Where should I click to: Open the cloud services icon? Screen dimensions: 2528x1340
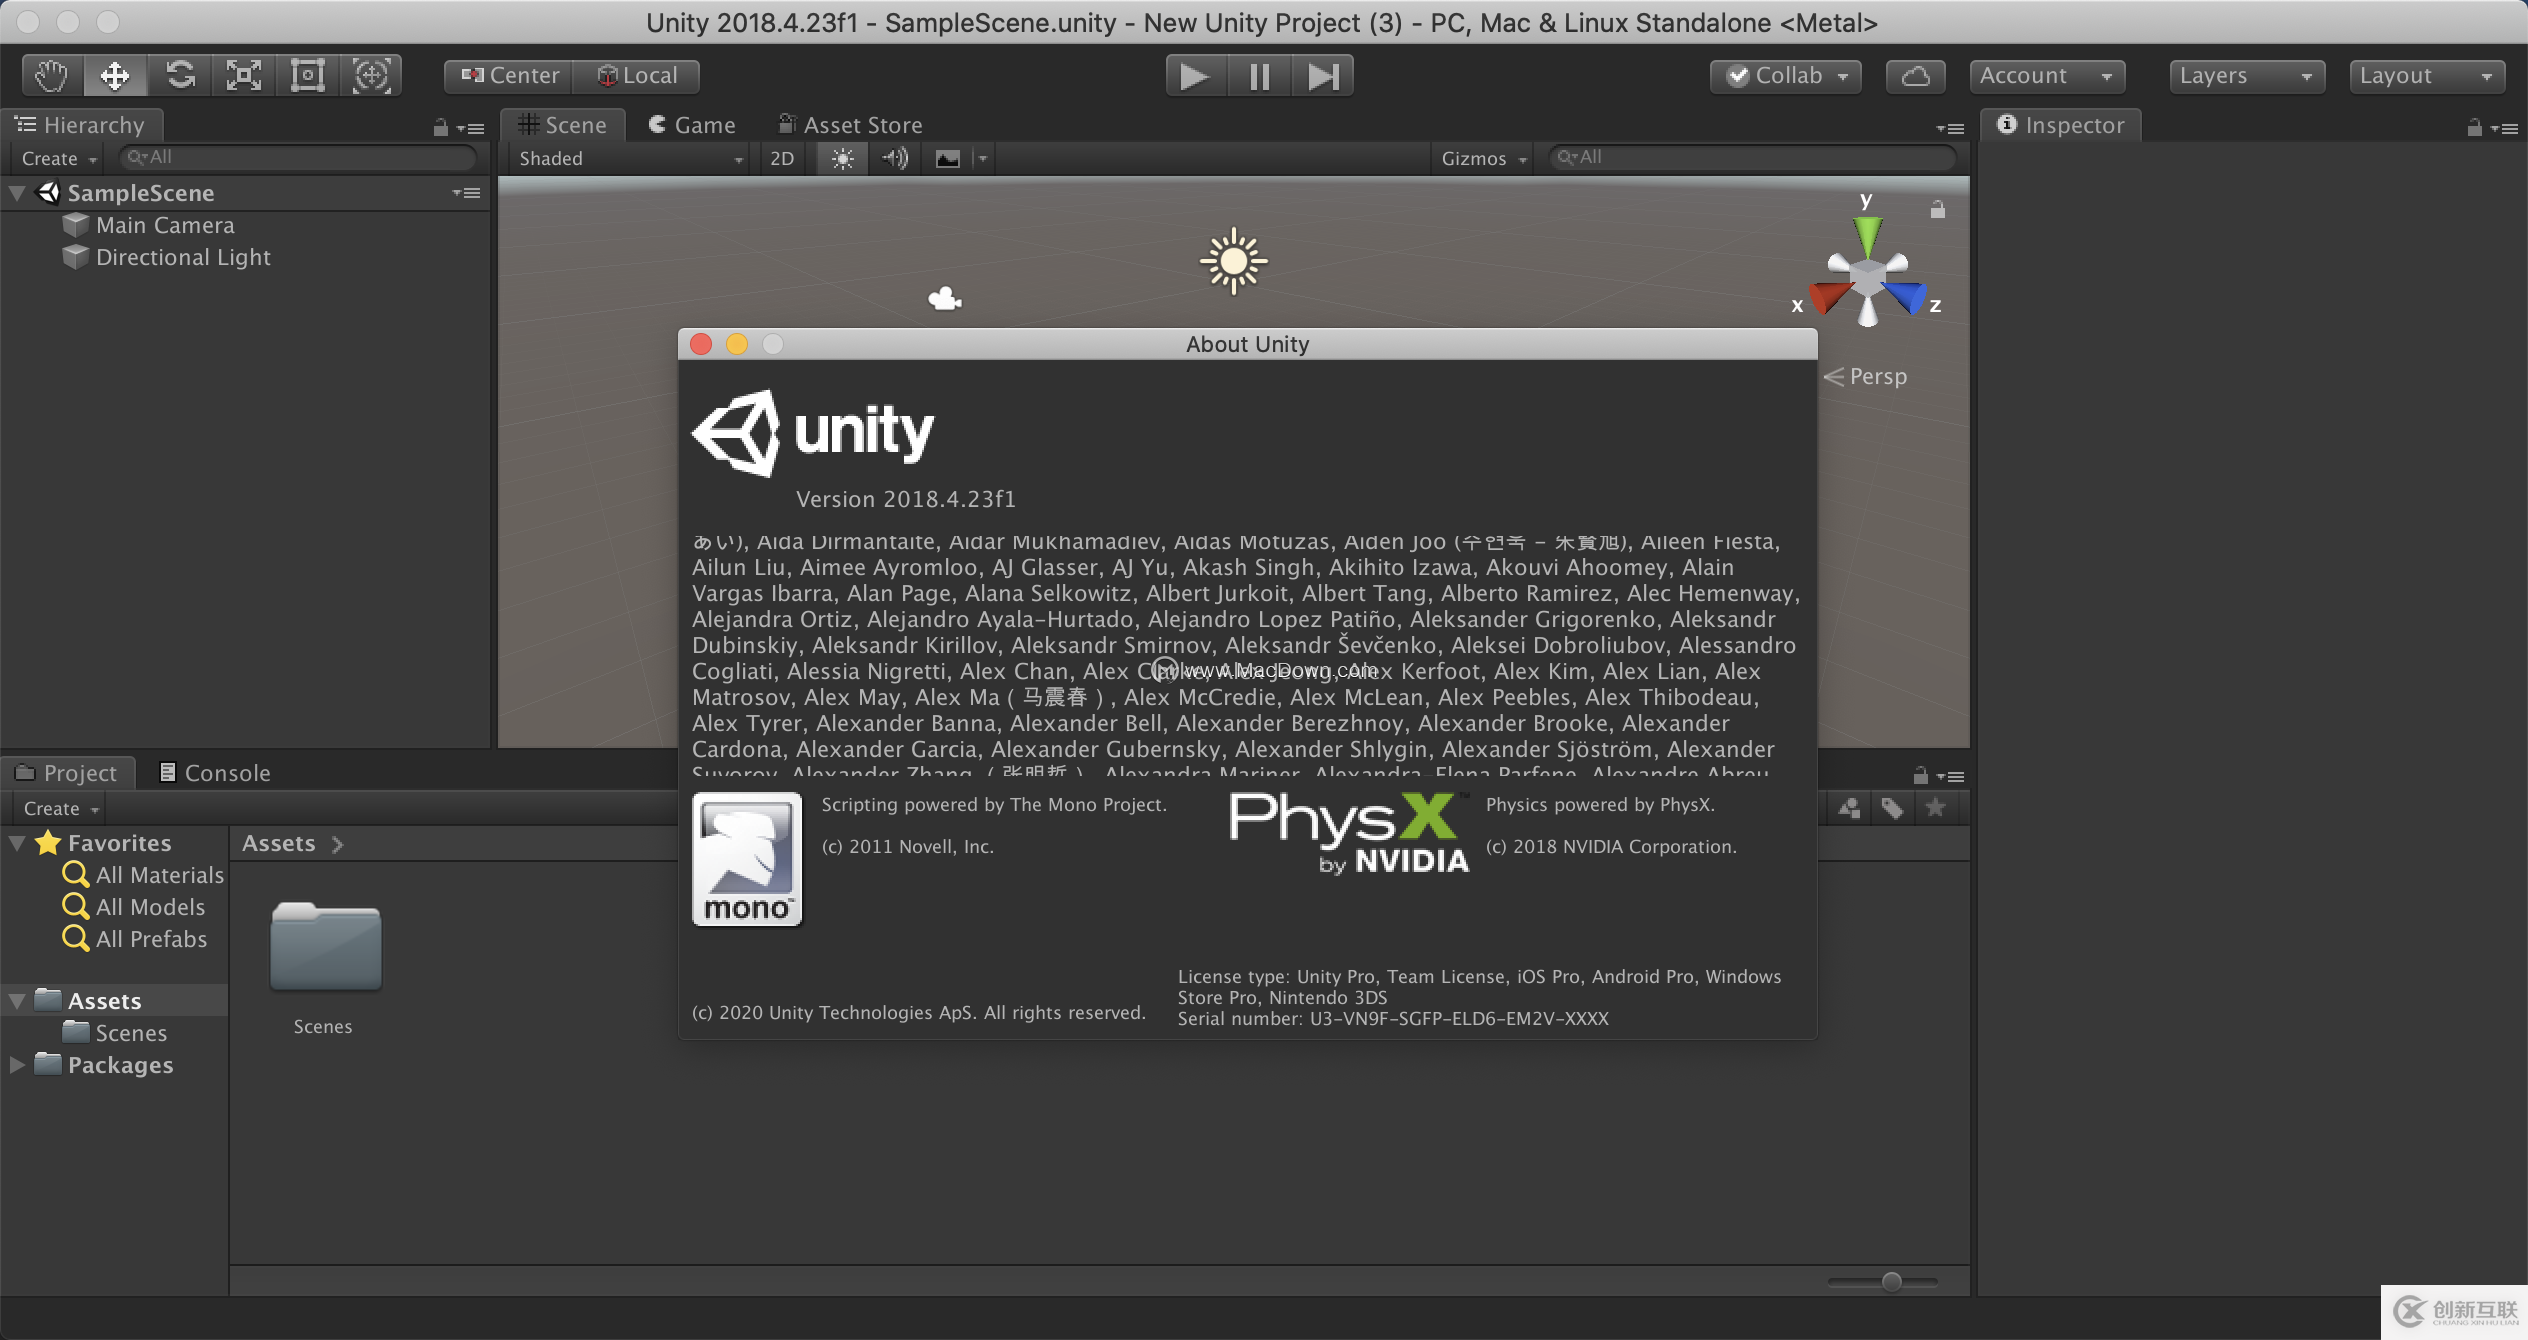tap(1915, 76)
